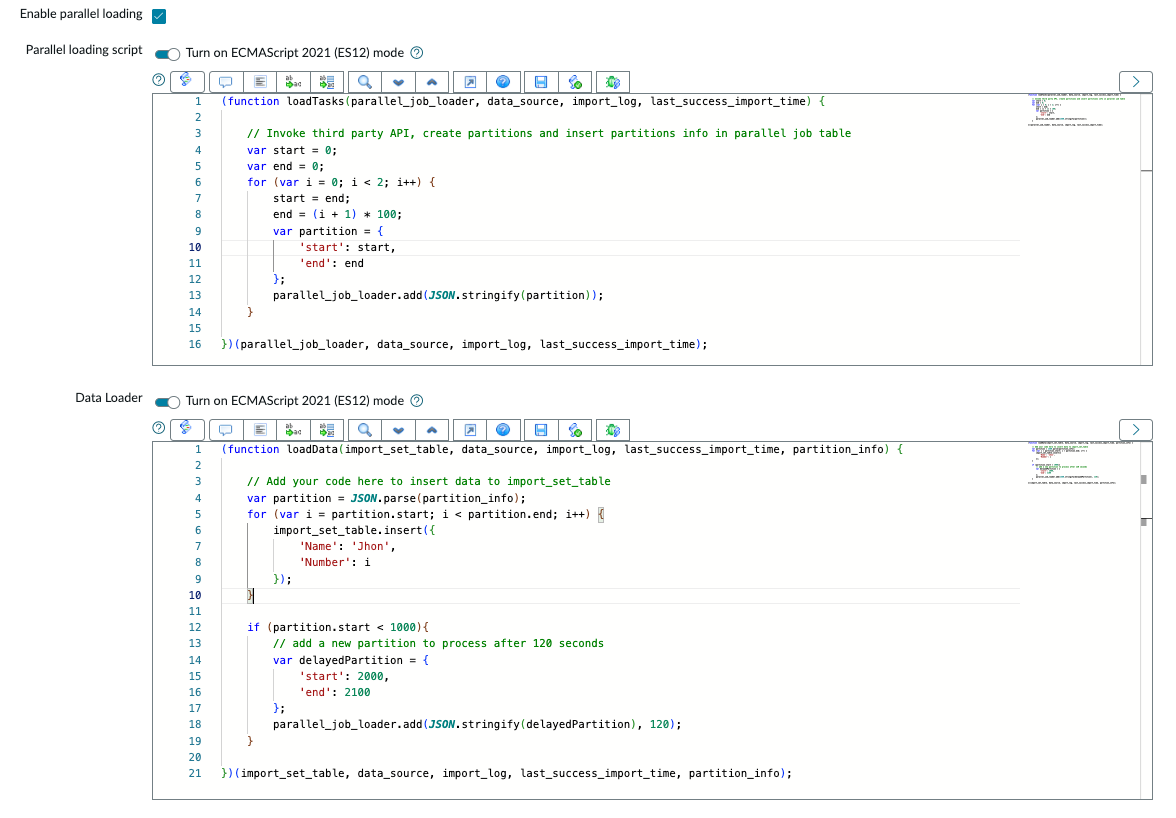Expand side panel arrow of Data Loader editor
This screenshot has width=1176, height=818.
[x=1136, y=430]
